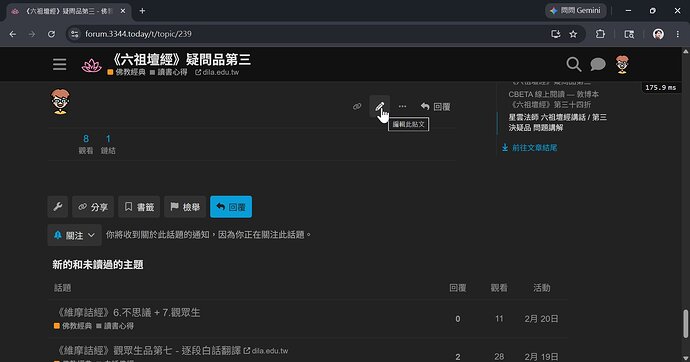Sort topics by 活動 column header

pyautogui.click(x=542, y=288)
